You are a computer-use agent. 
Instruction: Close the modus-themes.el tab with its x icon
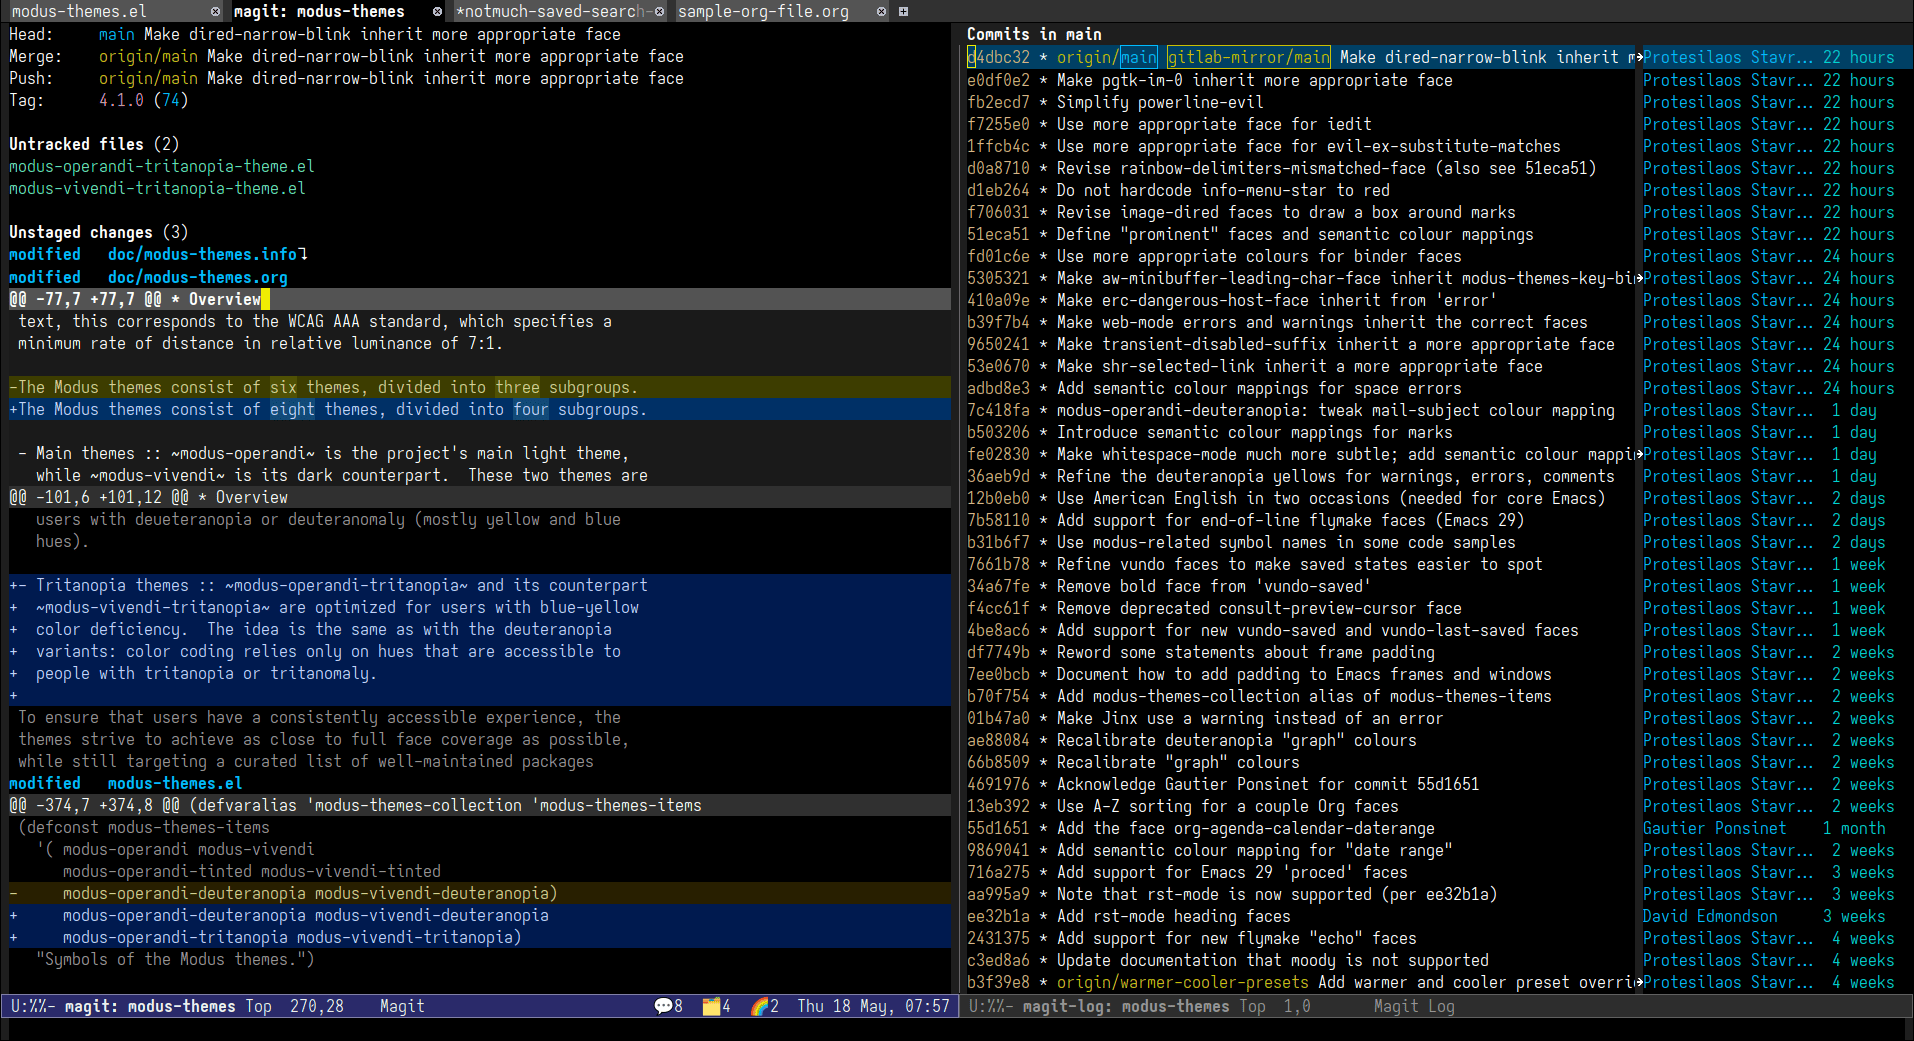click(215, 12)
